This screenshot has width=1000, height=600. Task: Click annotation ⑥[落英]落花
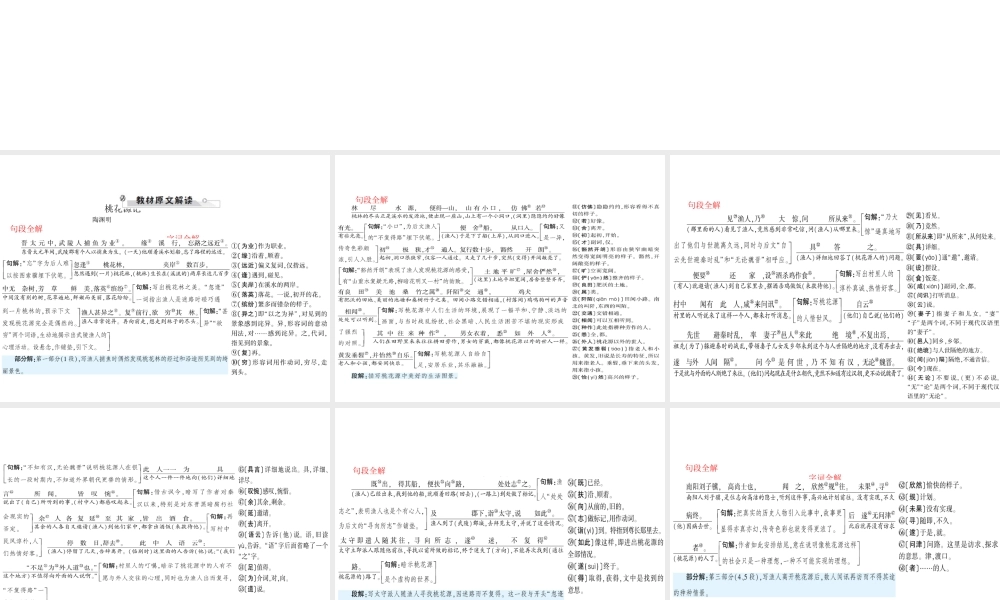pyautogui.click(x=275, y=295)
